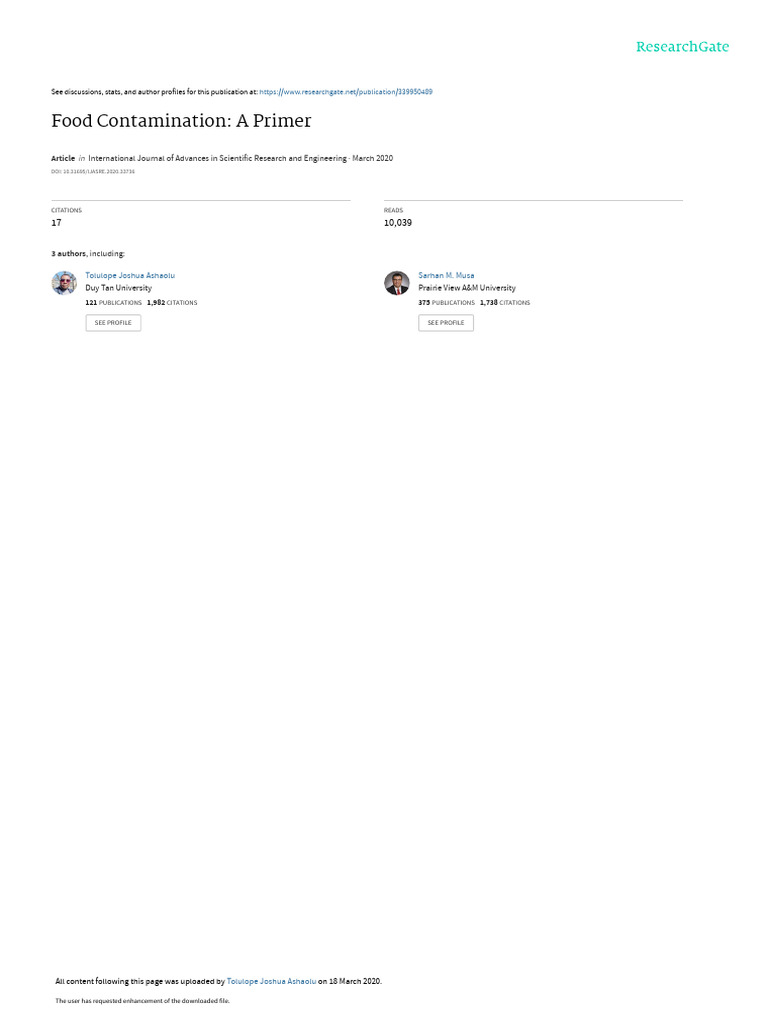Open the Sarhan M. Musa author link
This screenshot has width=768, height=1024.
(x=446, y=276)
